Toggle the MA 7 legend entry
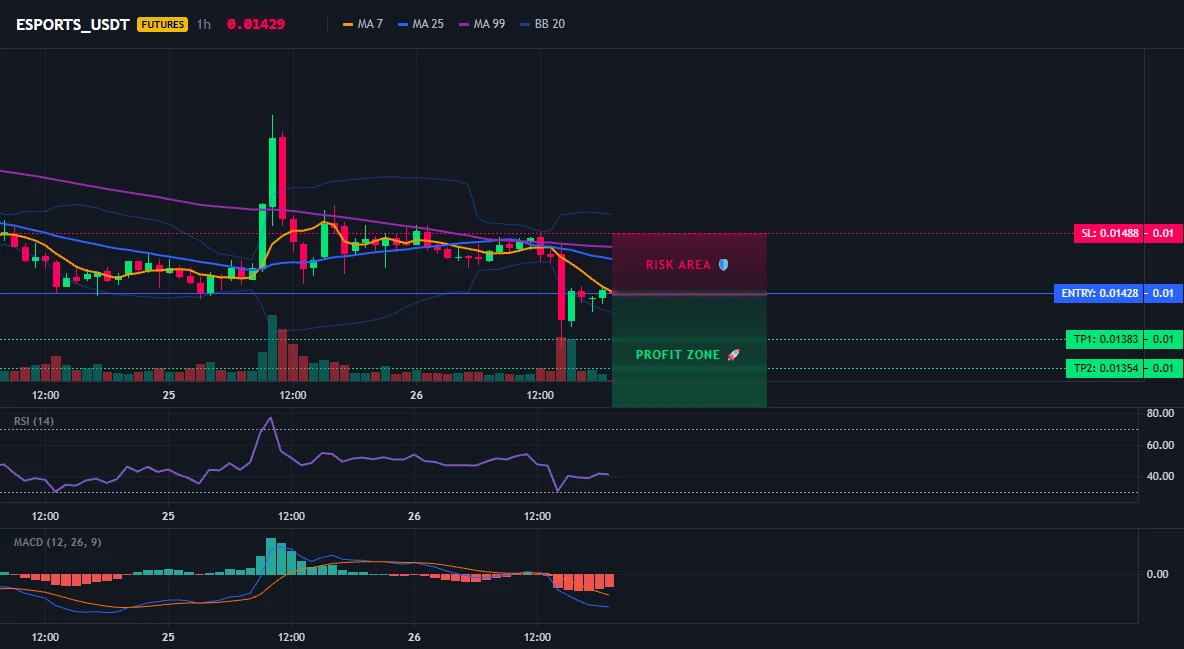The image size is (1184, 649). coord(362,24)
